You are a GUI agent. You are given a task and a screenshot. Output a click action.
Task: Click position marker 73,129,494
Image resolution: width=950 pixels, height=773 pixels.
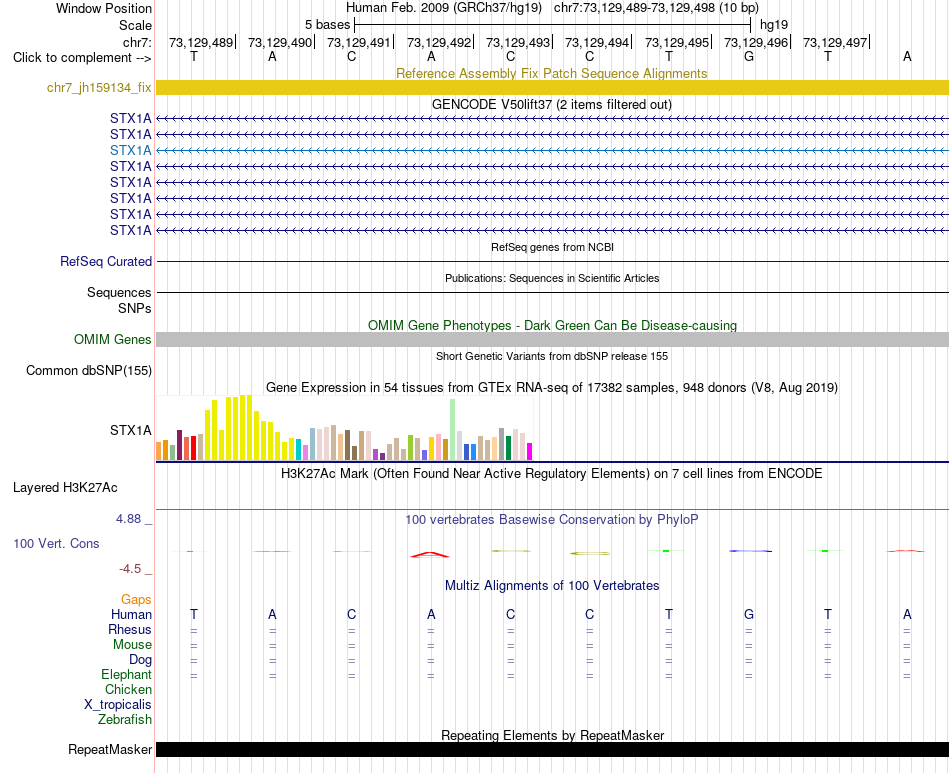pyautogui.click(x=597, y=42)
